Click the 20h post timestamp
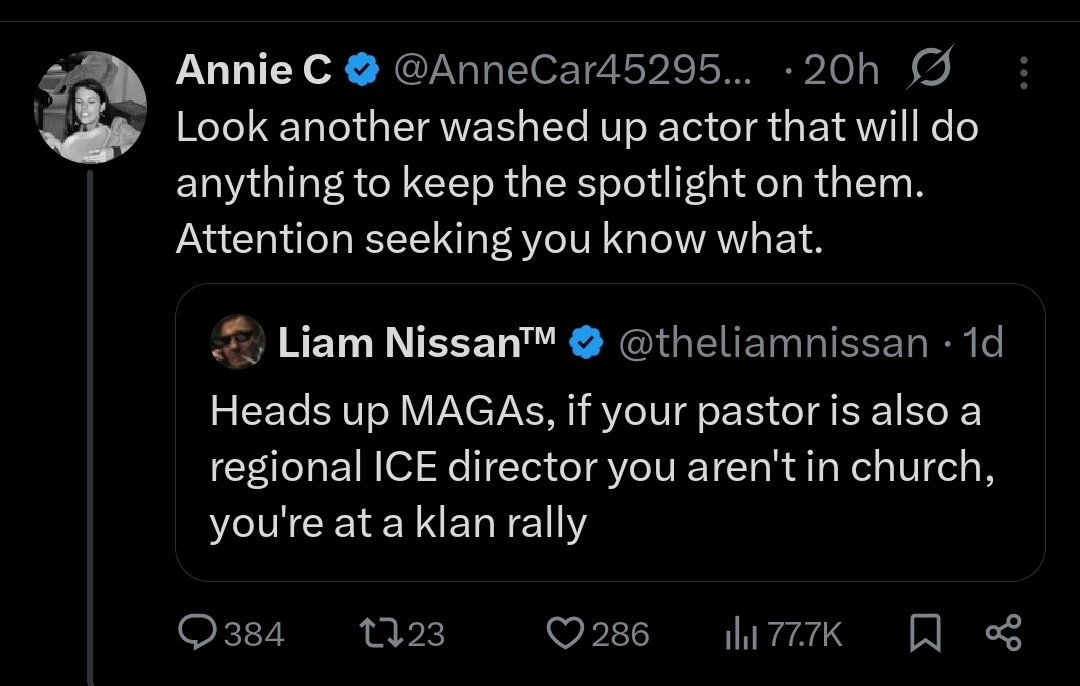Image resolution: width=1080 pixels, height=686 pixels. (839, 70)
